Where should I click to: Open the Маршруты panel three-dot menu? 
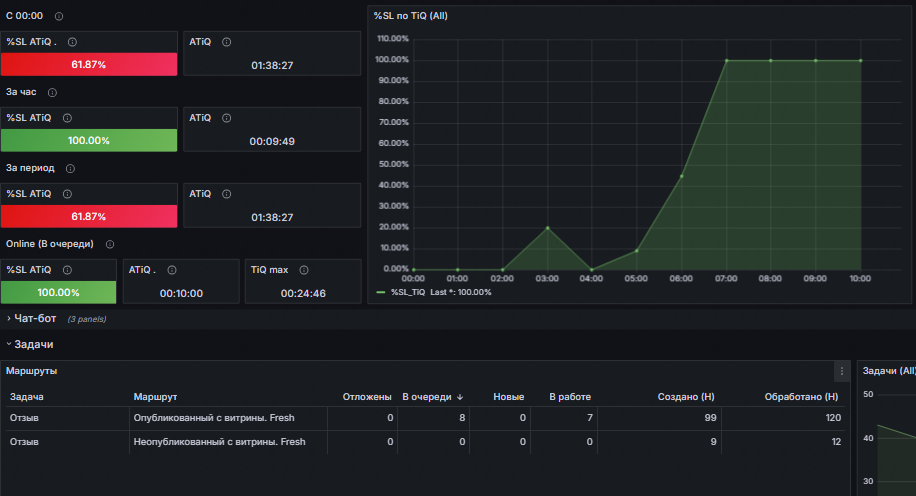[842, 371]
